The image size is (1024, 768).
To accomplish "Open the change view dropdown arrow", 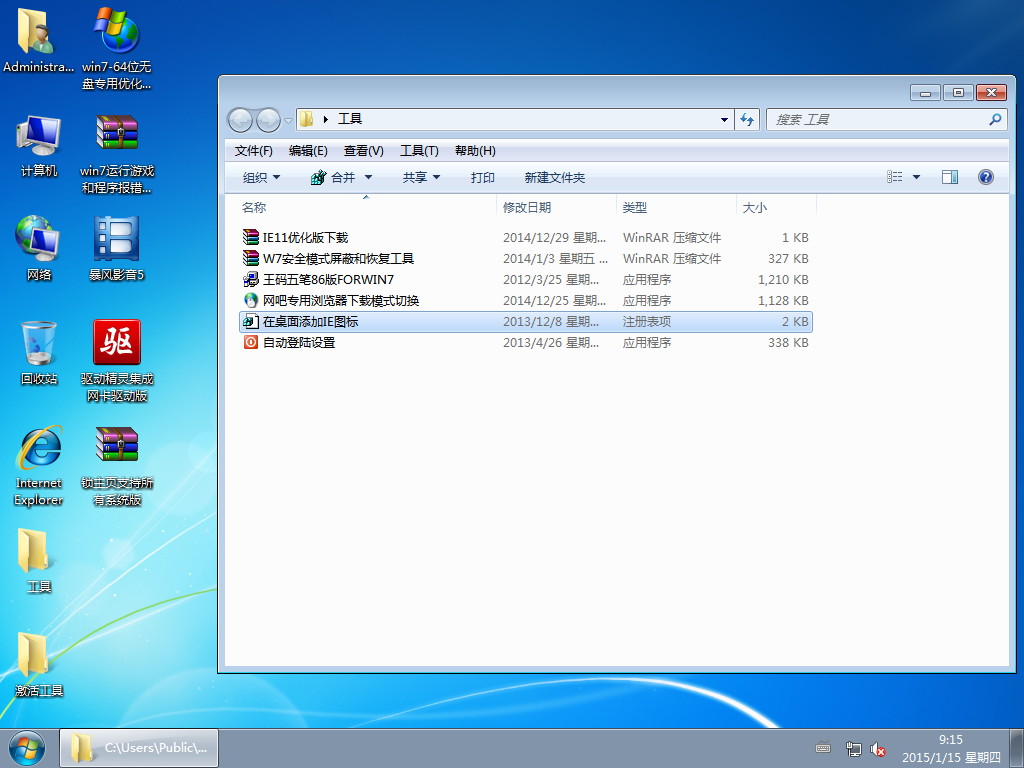I will 916,177.
